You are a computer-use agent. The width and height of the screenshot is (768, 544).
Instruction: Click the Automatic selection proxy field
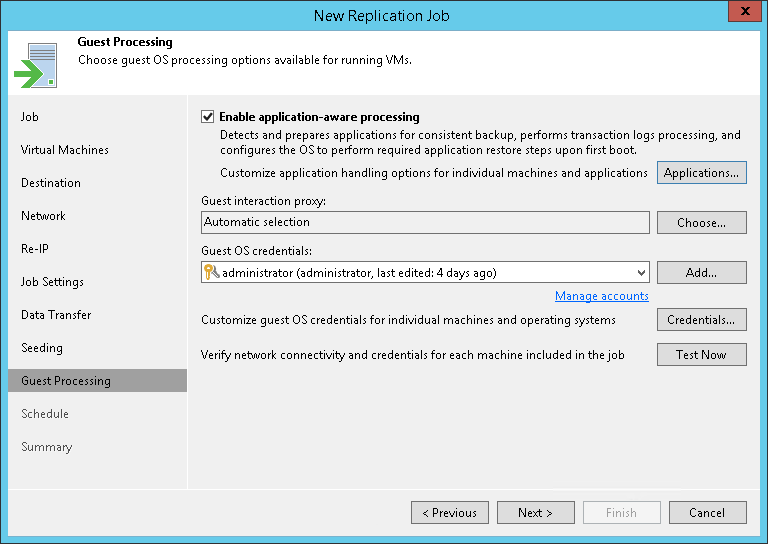[425, 222]
